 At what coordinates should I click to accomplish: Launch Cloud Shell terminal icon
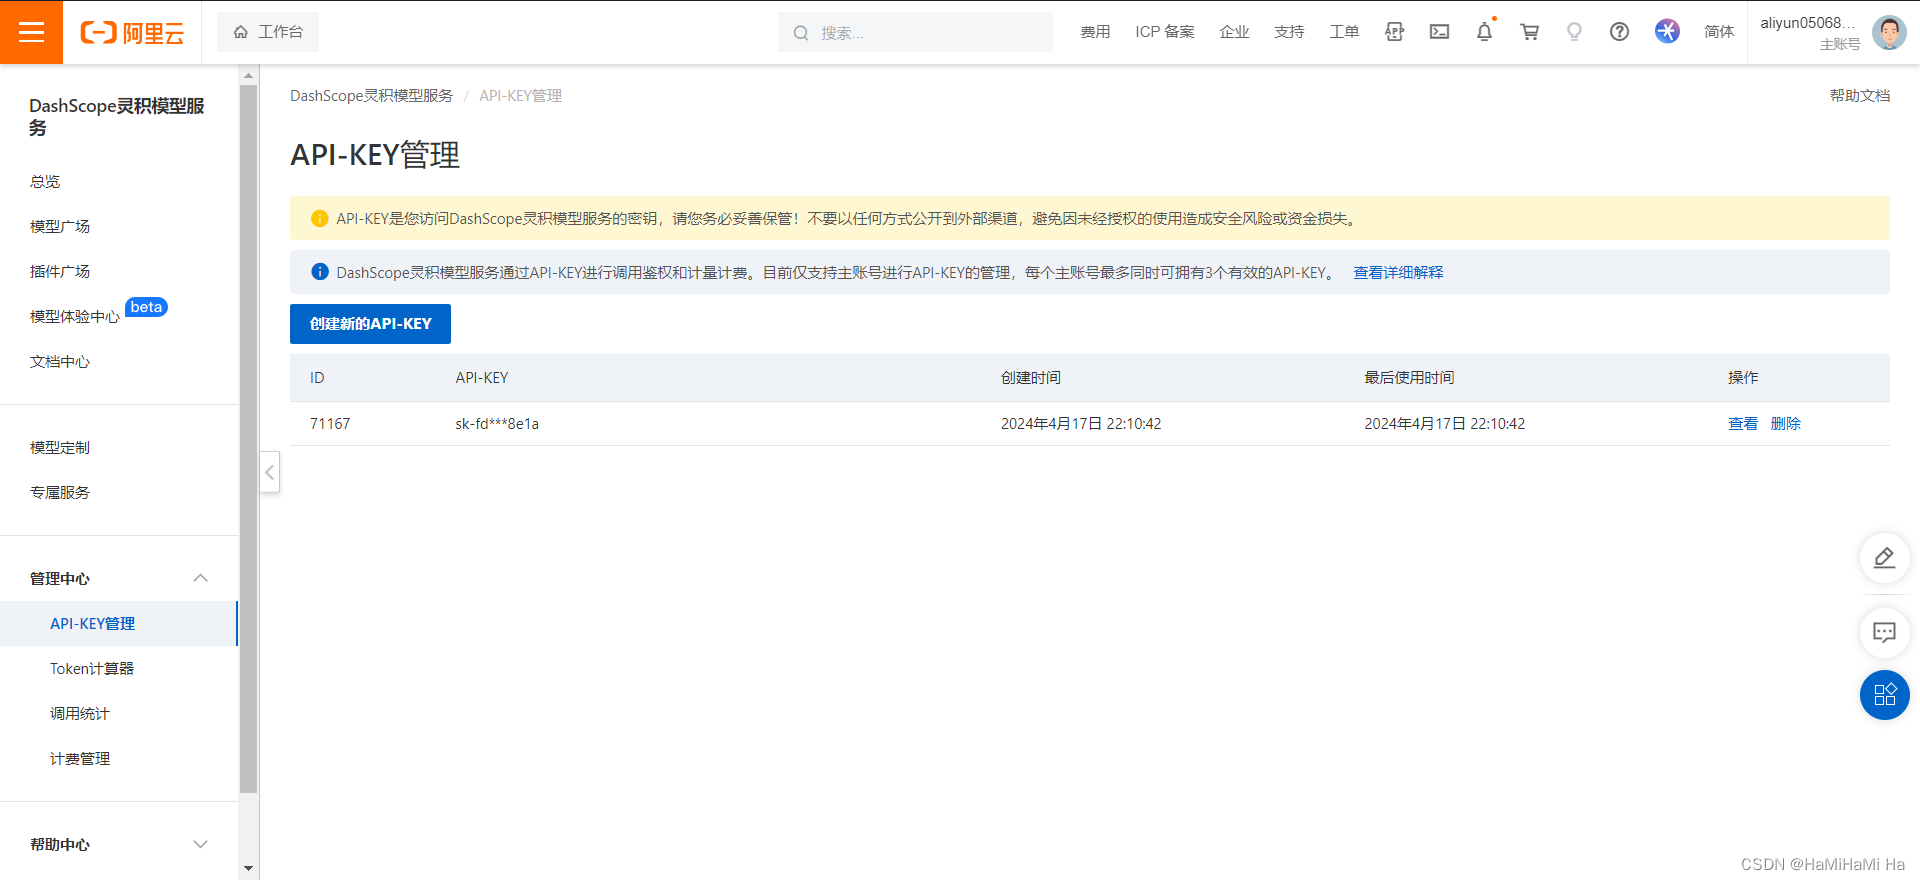click(1440, 32)
